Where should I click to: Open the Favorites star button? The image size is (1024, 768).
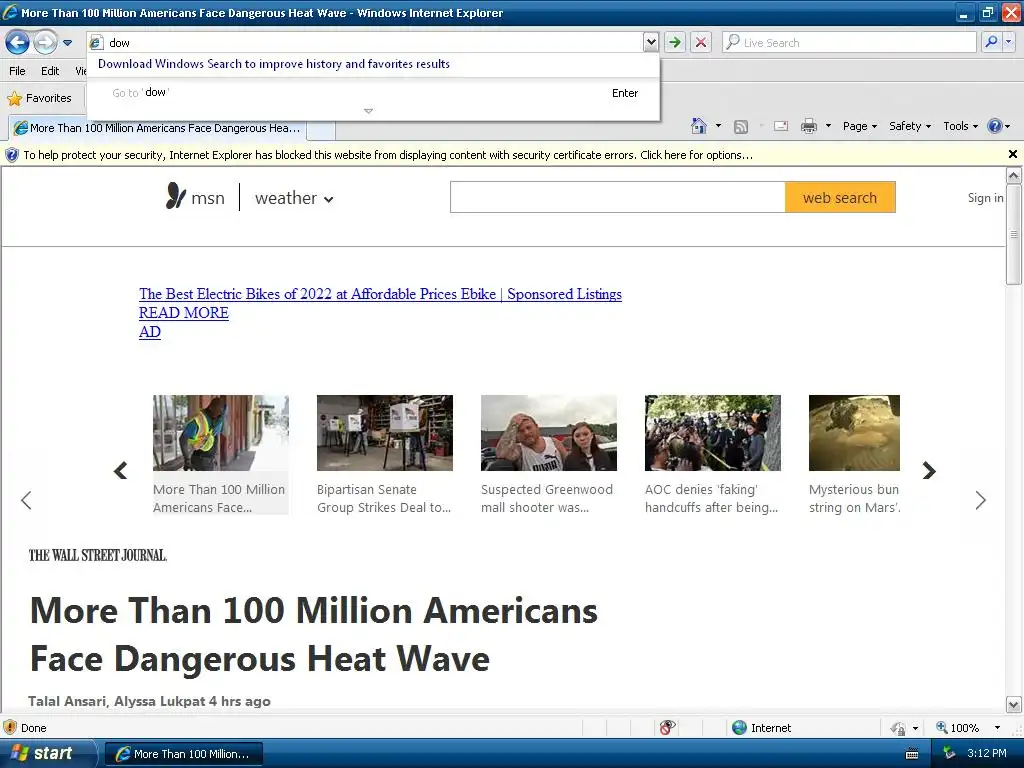pos(39,98)
